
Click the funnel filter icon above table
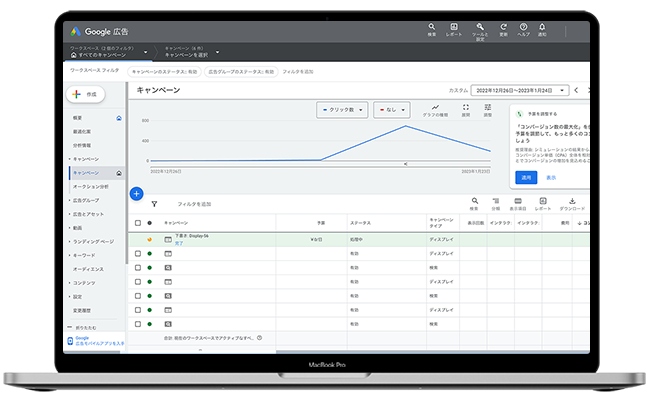pyautogui.click(x=154, y=203)
